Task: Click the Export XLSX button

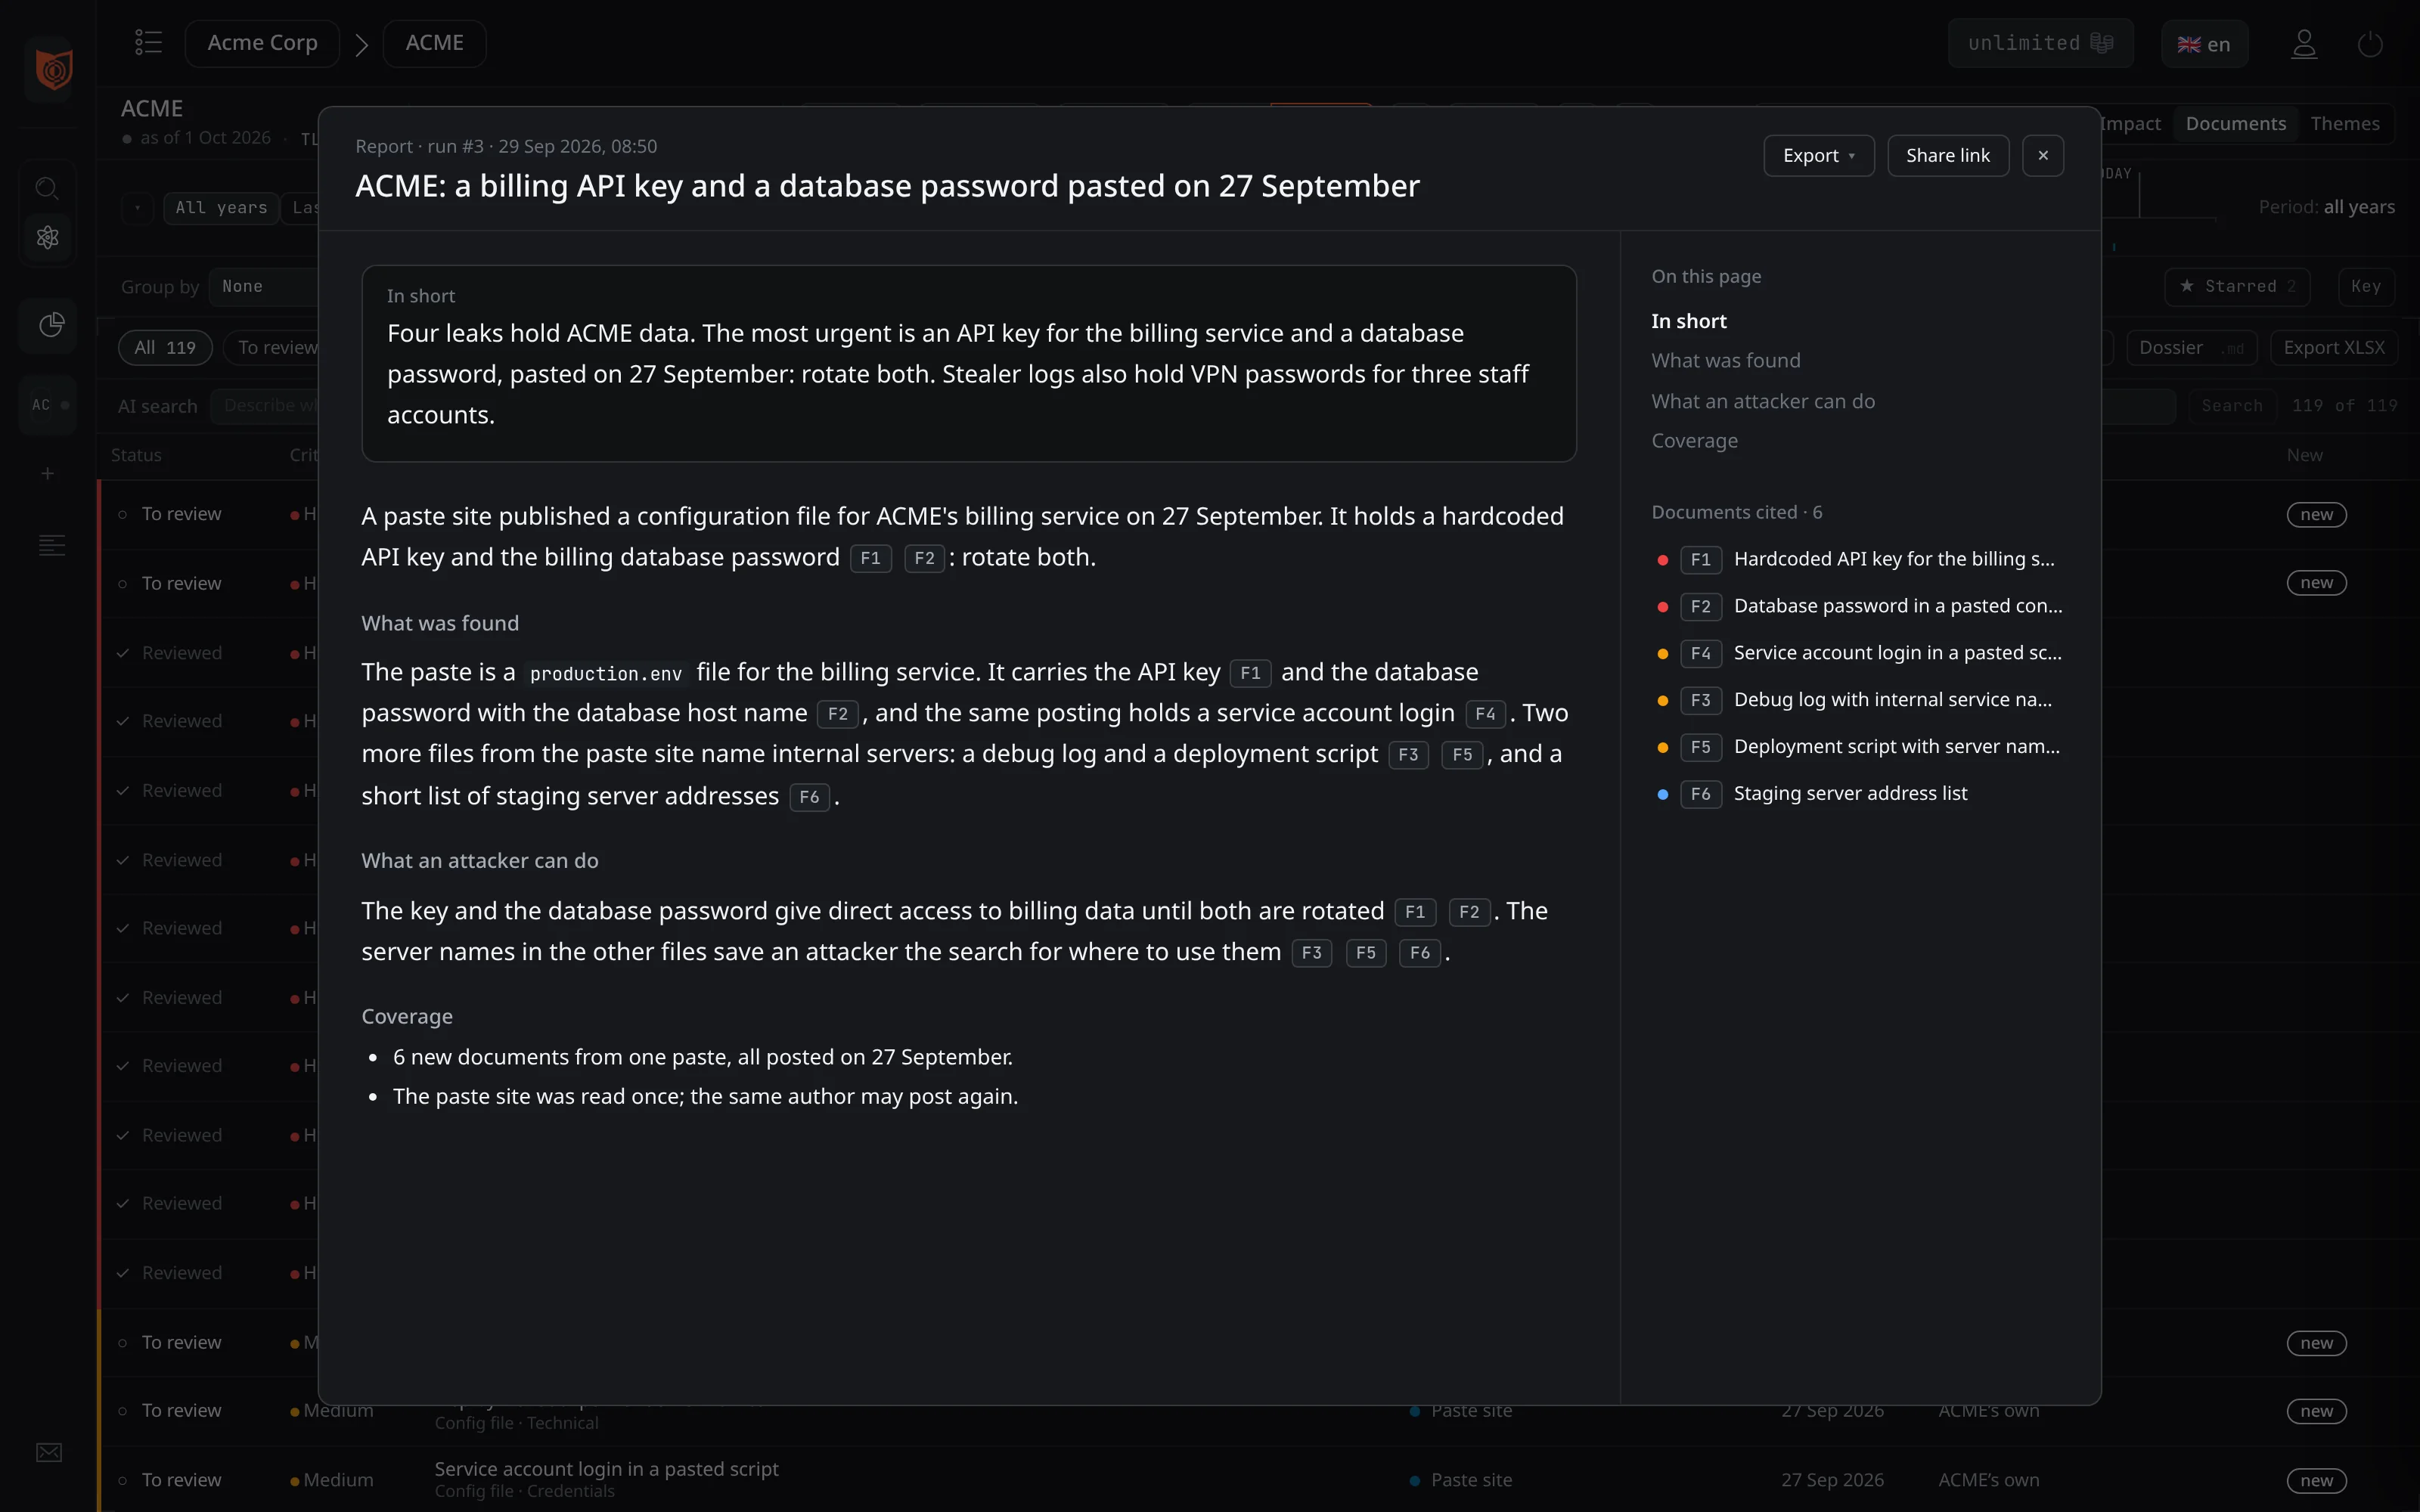Action: [x=2334, y=347]
